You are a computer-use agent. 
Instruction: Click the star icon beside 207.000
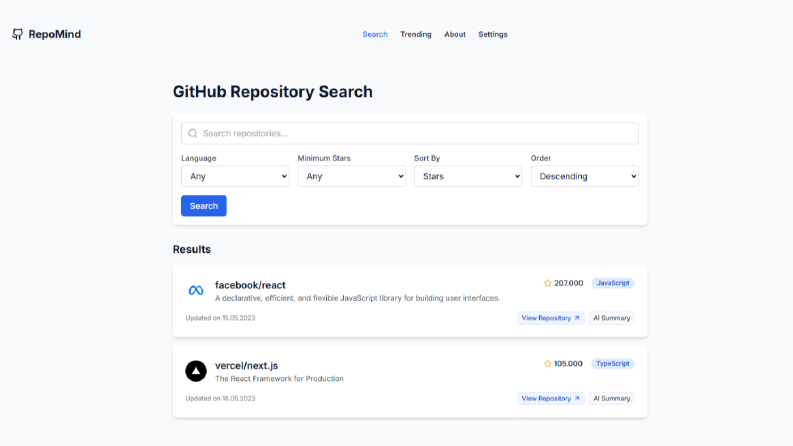click(547, 283)
